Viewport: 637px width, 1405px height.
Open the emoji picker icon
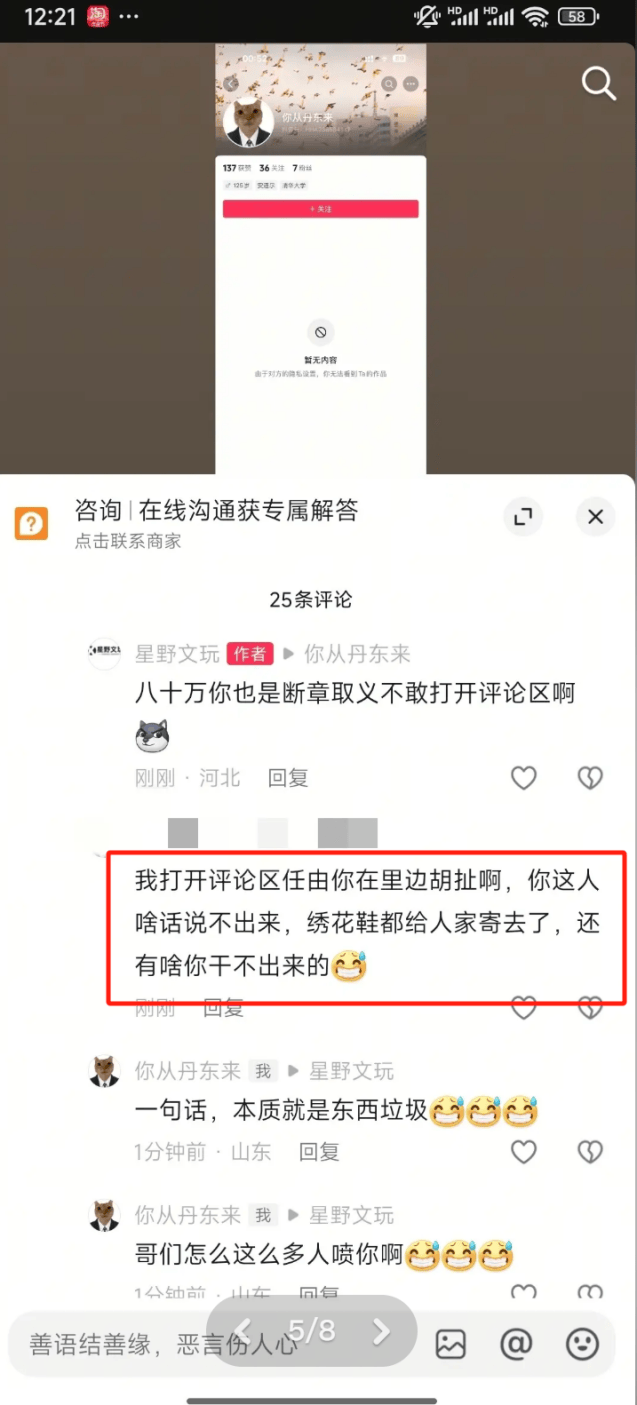tap(582, 1344)
